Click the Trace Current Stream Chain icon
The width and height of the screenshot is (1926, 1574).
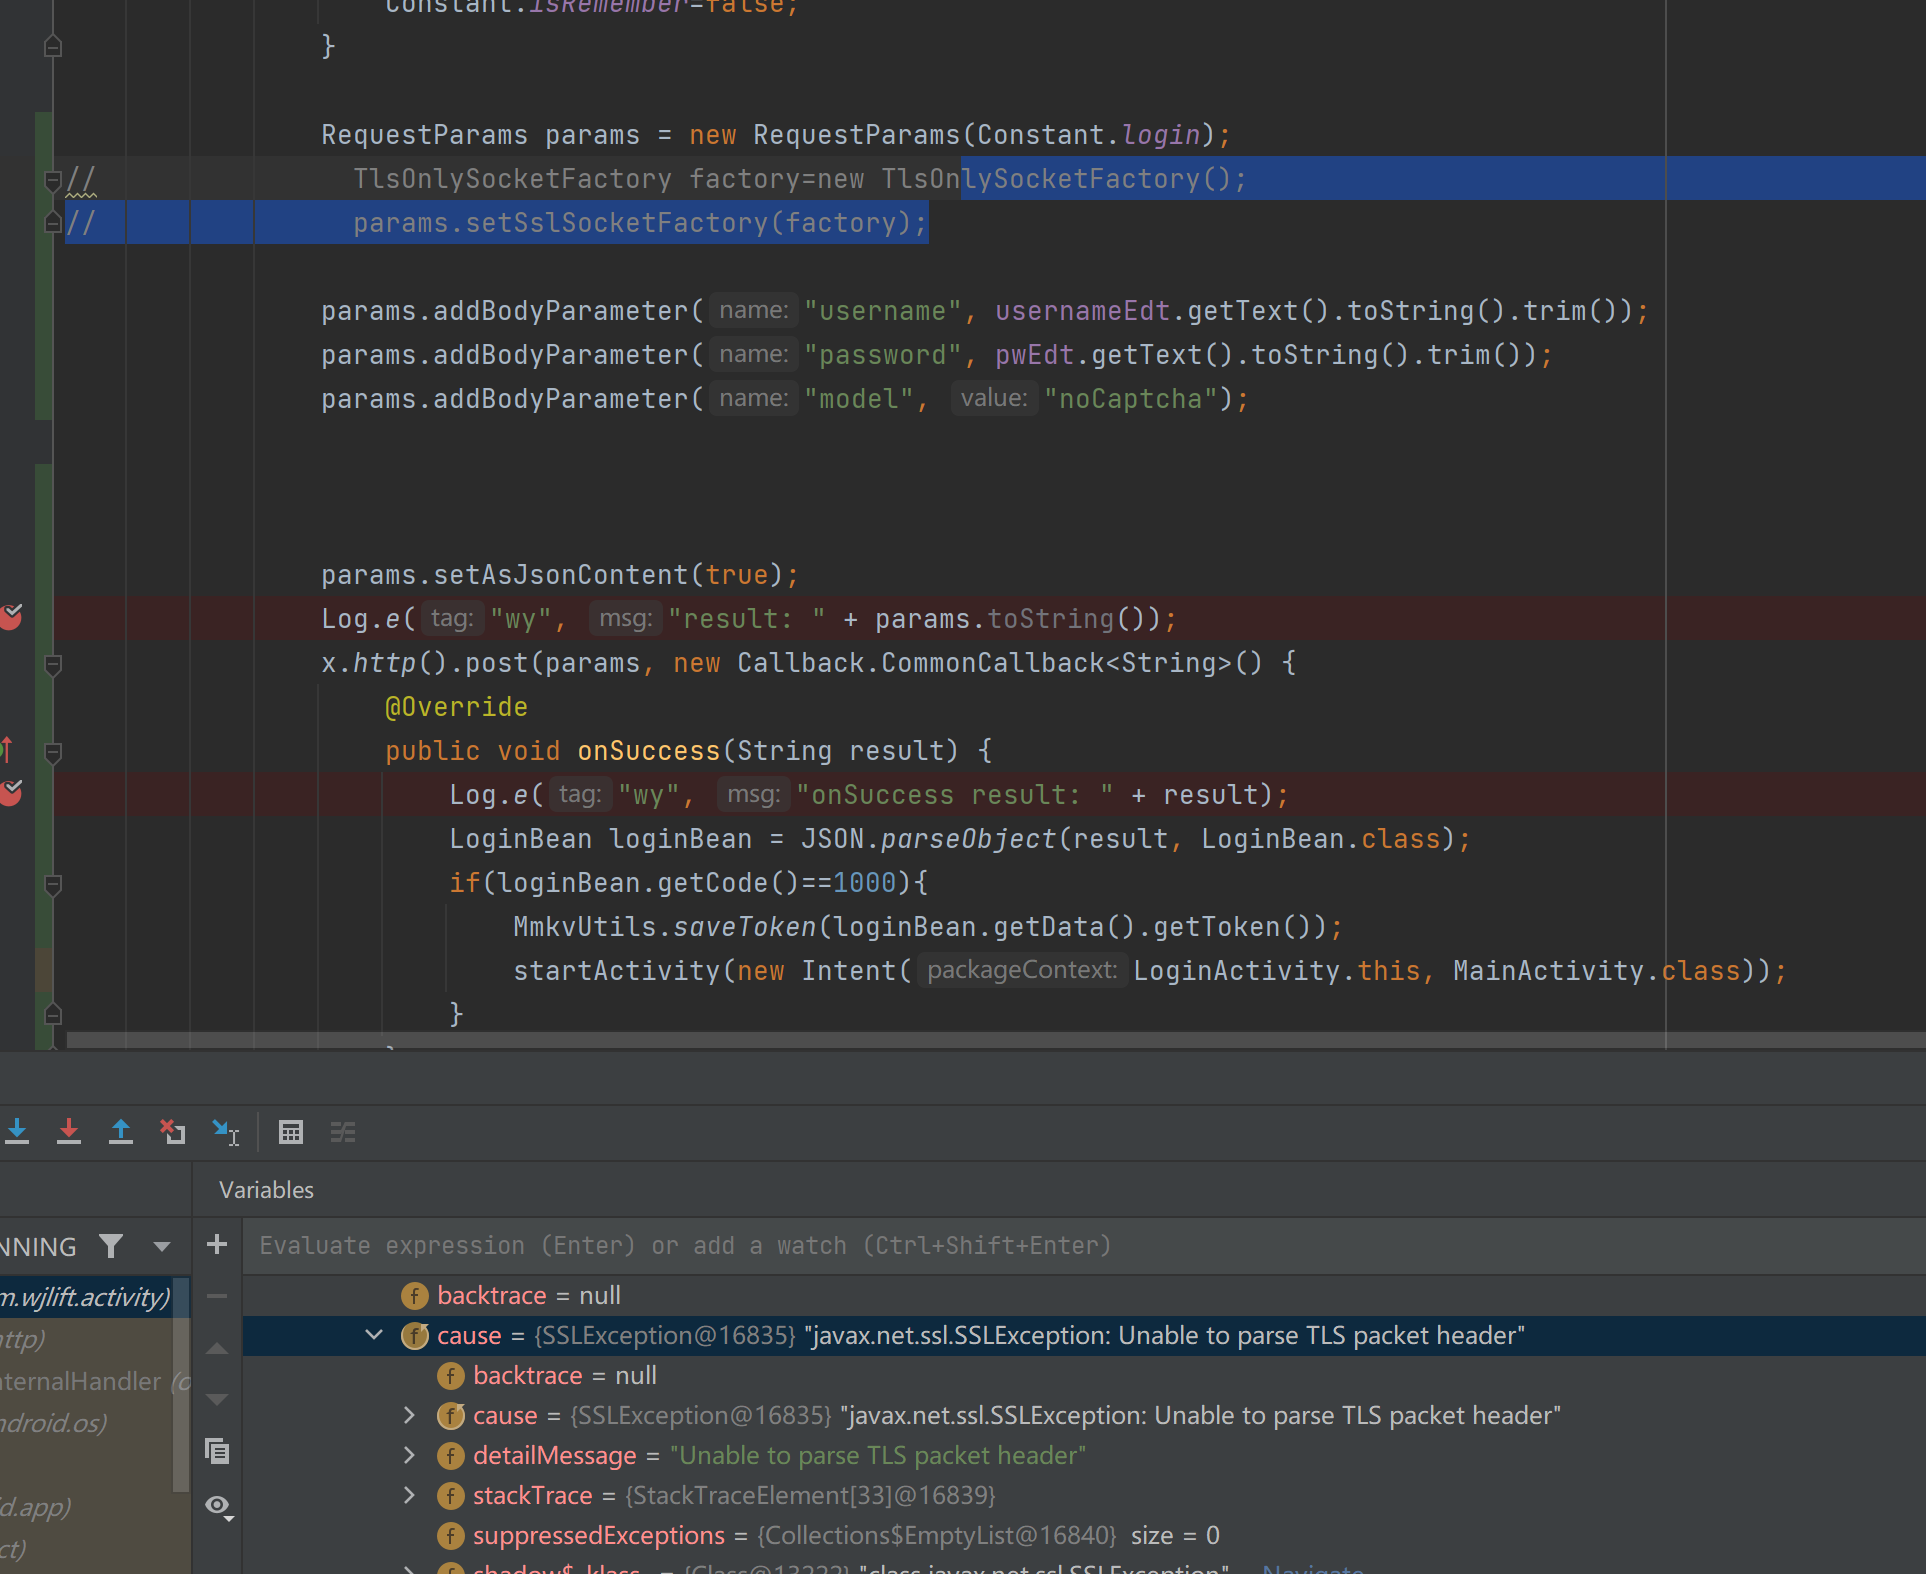pyautogui.click(x=342, y=1131)
